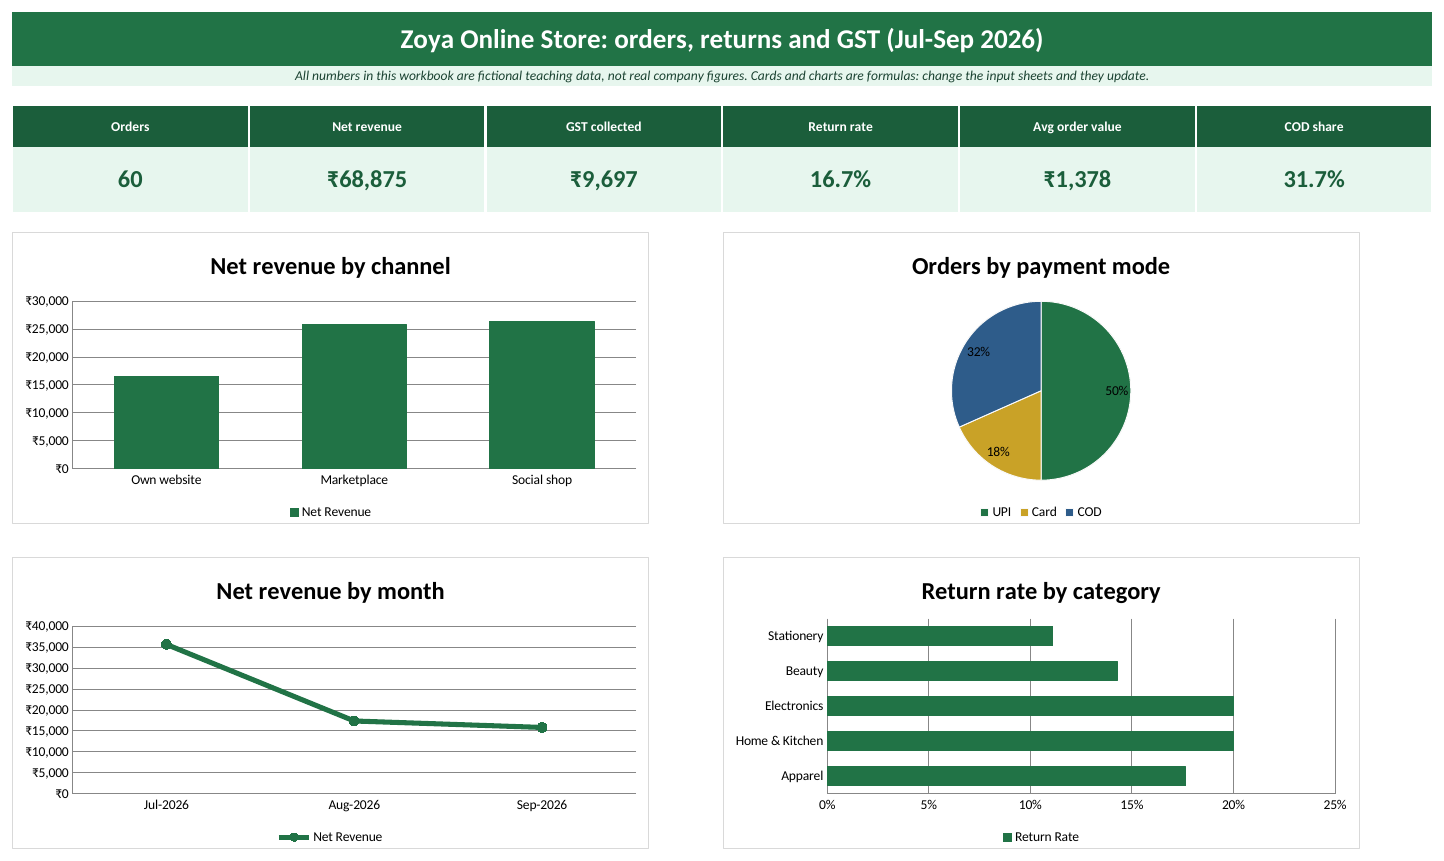Click the ₹9,697 GST value
This screenshot has height=861, width=1444.
coord(603,180)
